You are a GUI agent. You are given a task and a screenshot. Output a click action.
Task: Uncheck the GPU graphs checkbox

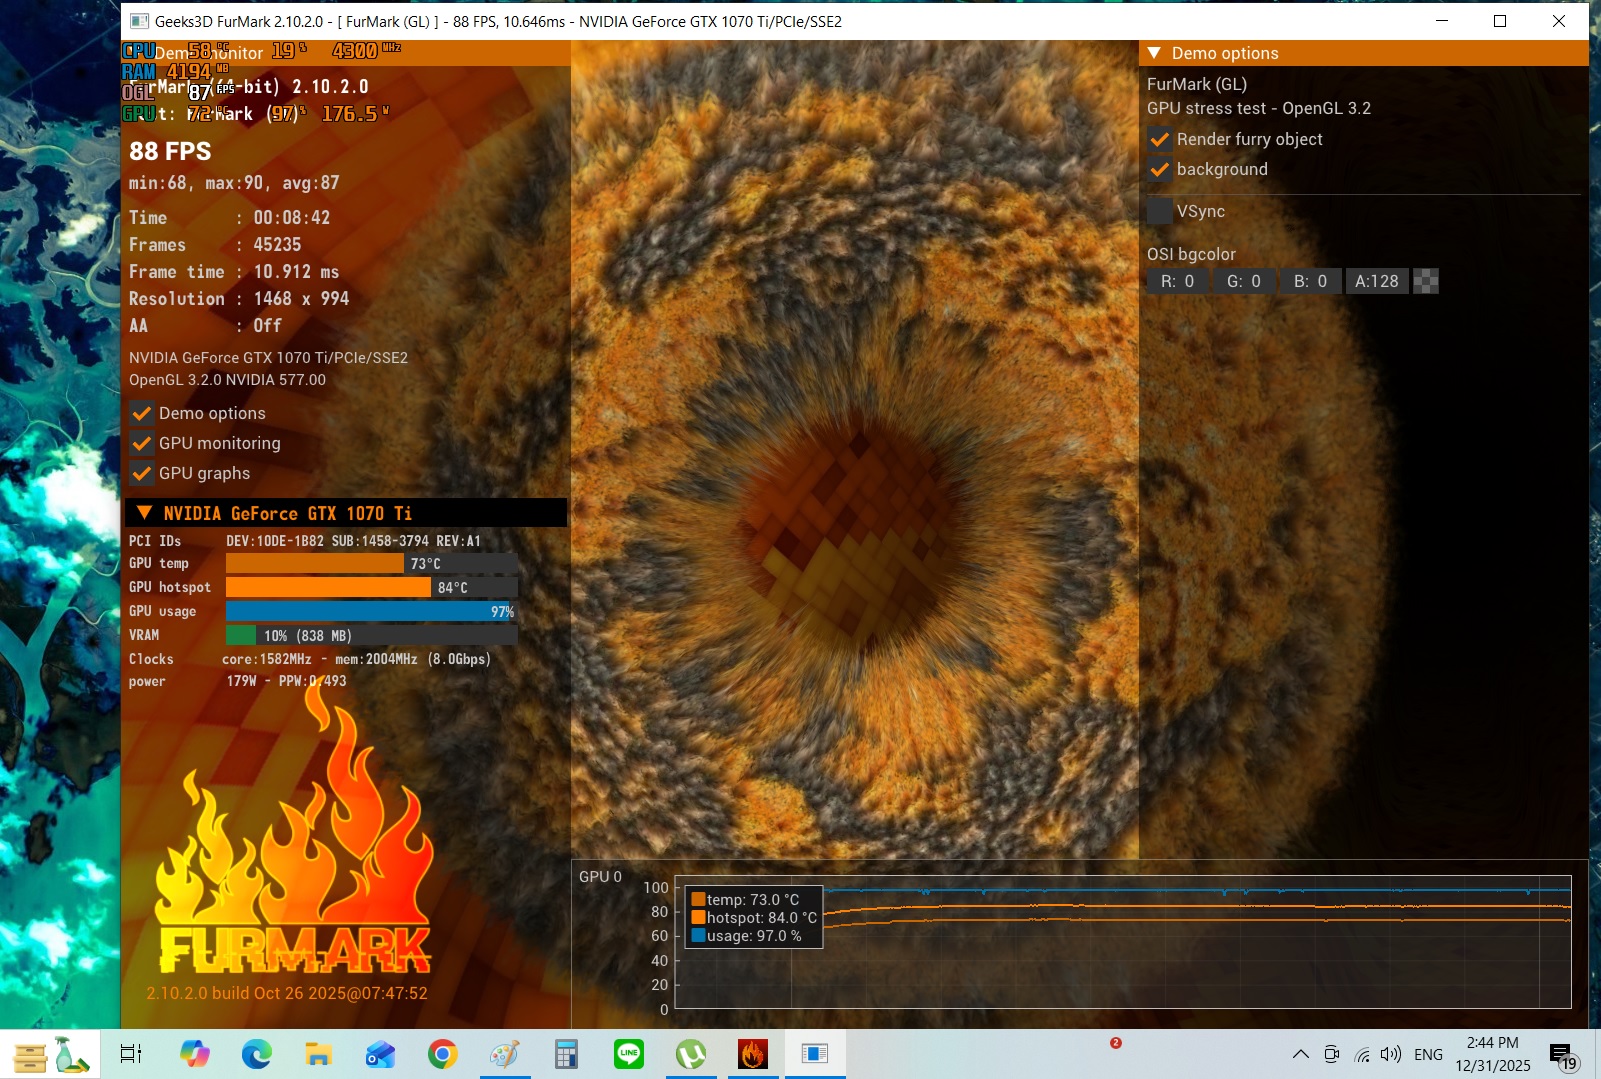142,473
